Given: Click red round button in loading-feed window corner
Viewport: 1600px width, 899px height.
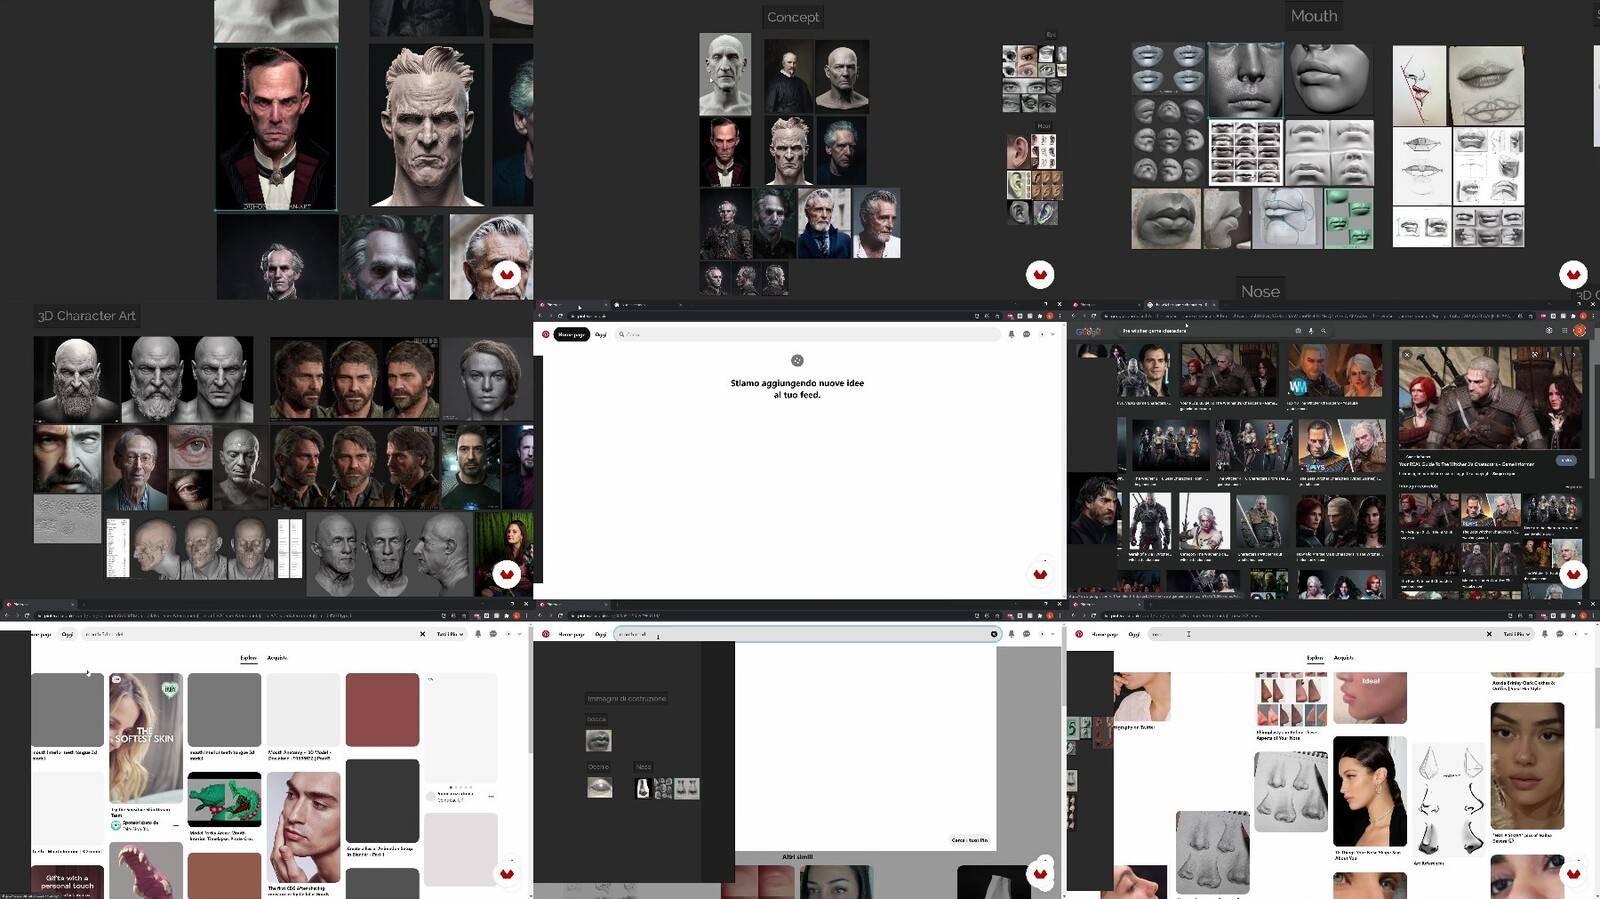Looking at the screenshot, I should 1040,573.
